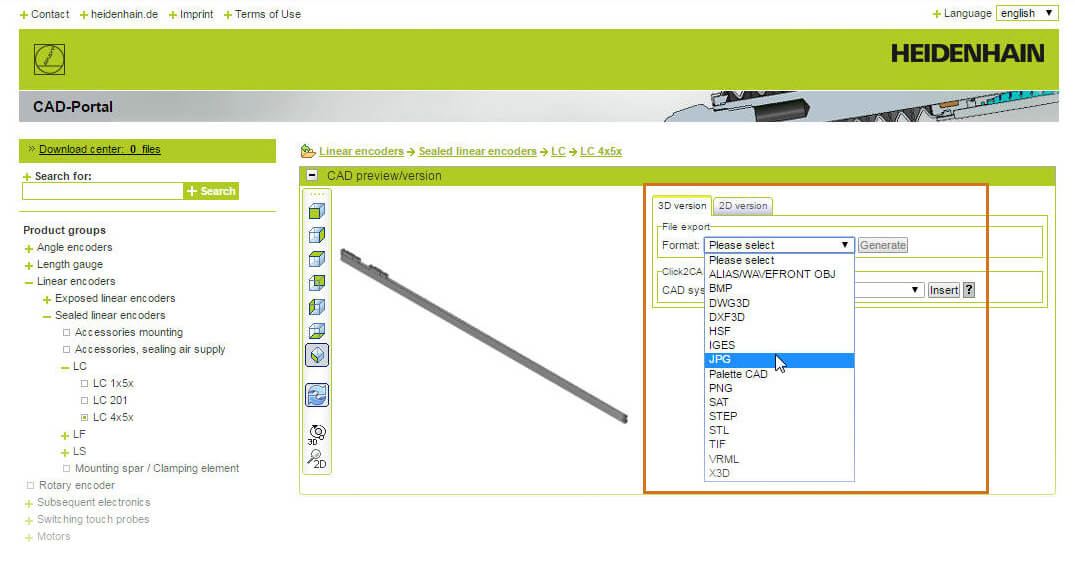The image size is (1075, 569).
Task: Open the Contact link
Action: (x=50, y=14)
